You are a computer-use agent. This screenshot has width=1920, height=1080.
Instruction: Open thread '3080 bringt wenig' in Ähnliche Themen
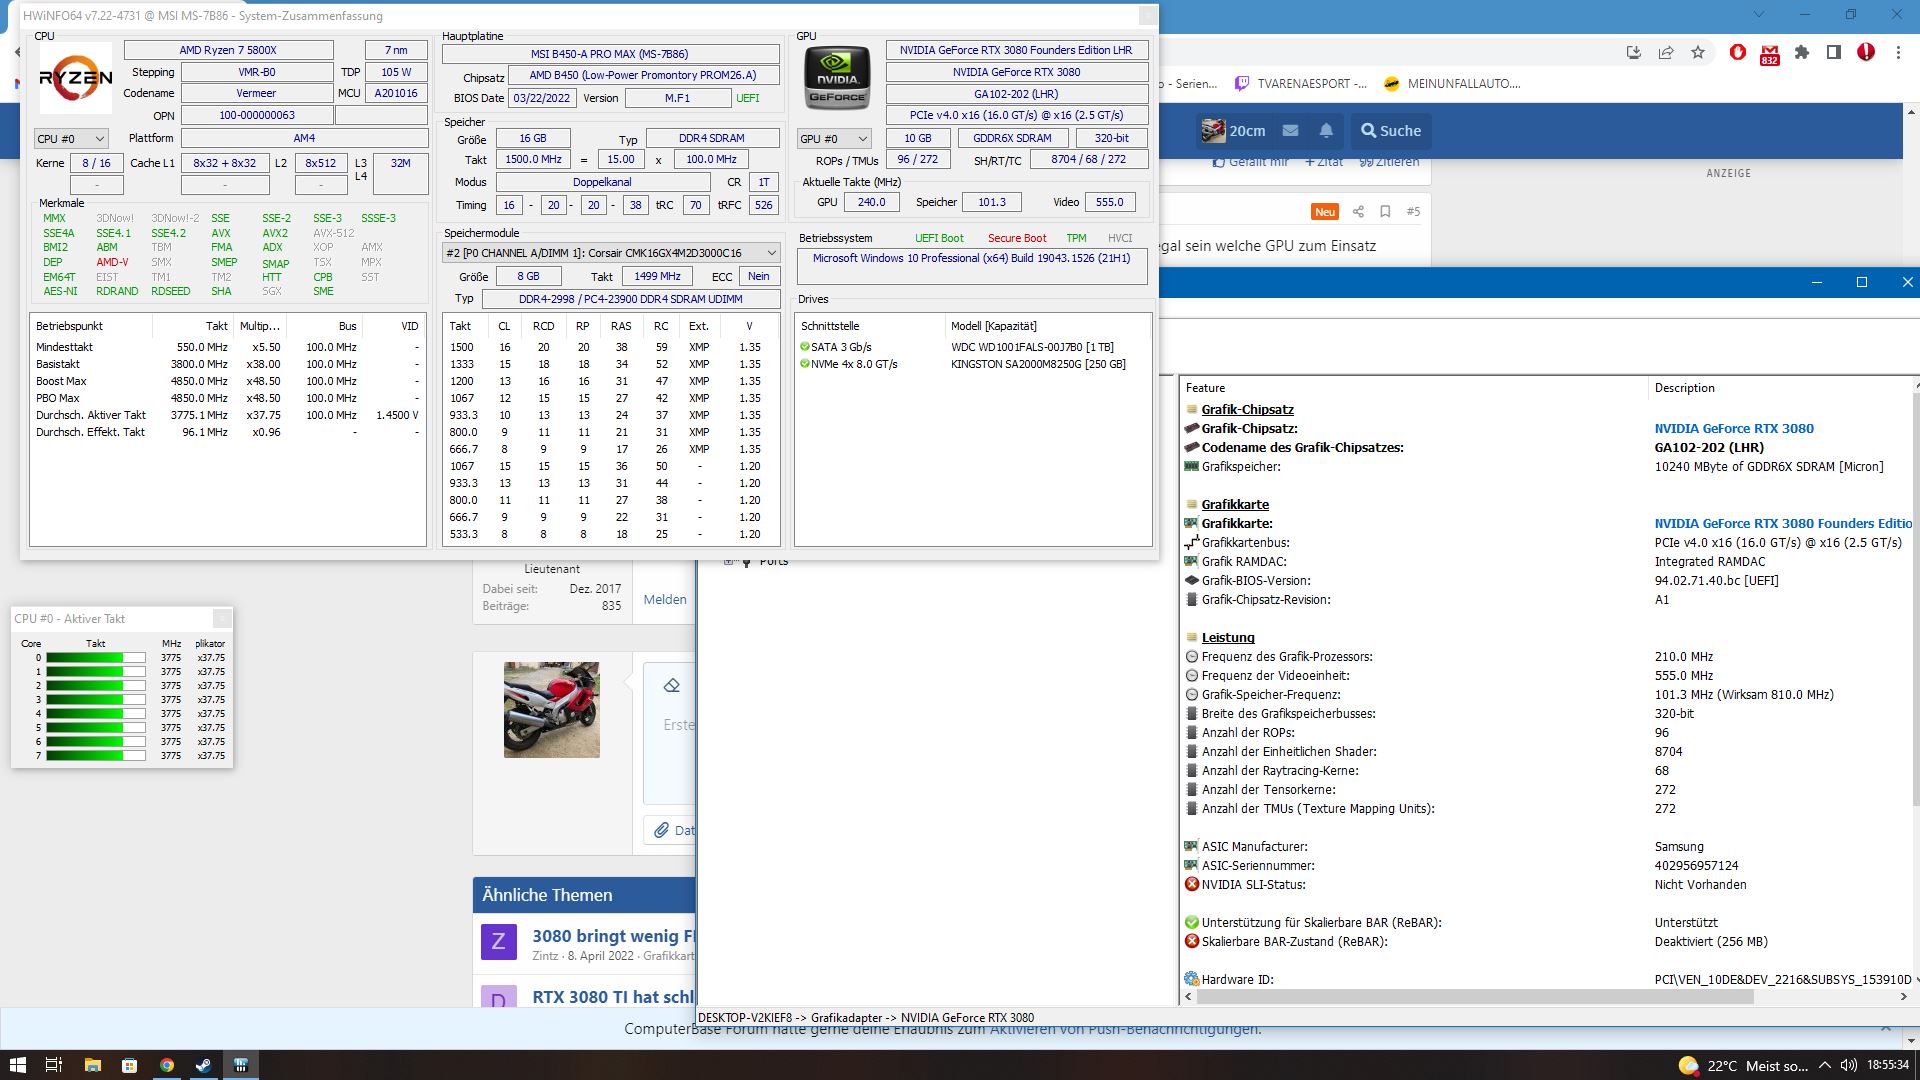point(612,937)
